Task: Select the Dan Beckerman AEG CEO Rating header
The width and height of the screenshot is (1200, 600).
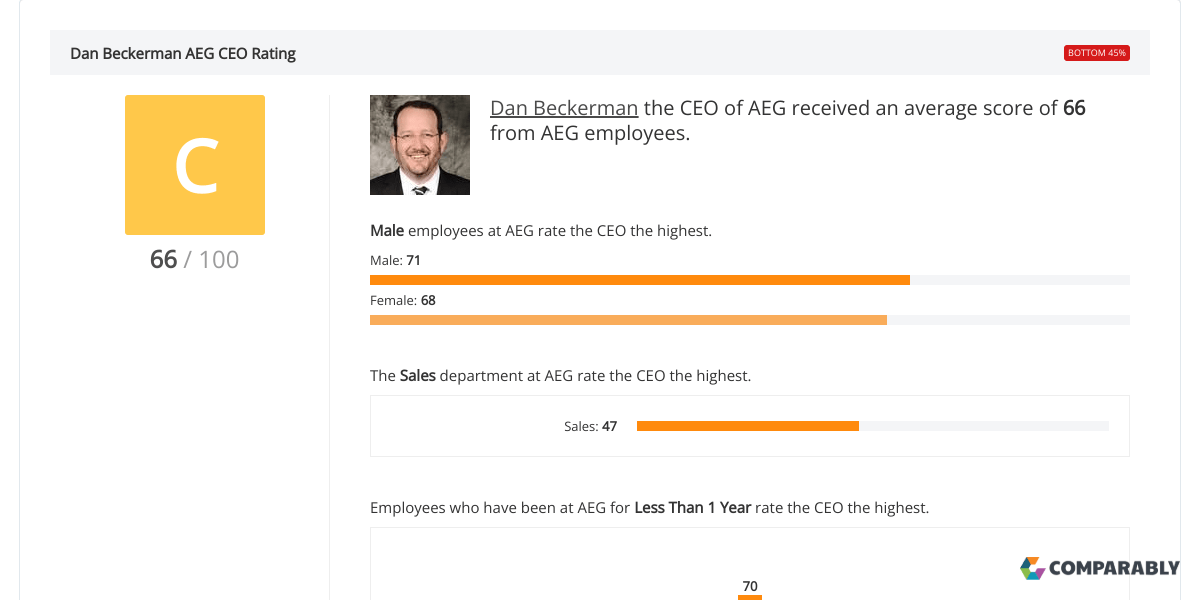Action: 183,53
